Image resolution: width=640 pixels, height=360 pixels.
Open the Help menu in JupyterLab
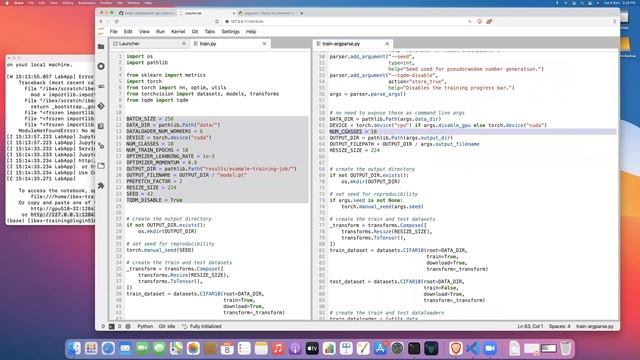251,31
